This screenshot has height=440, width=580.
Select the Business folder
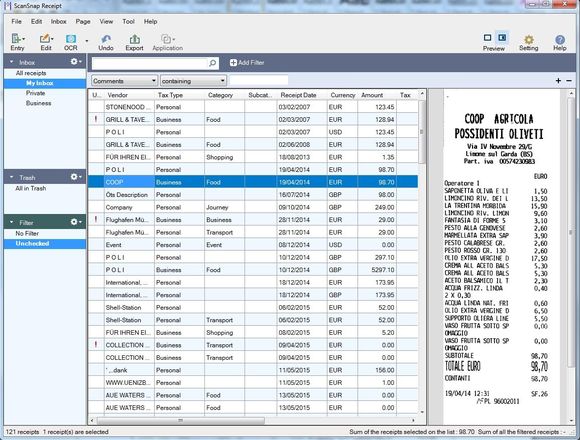tap(38, 103)
